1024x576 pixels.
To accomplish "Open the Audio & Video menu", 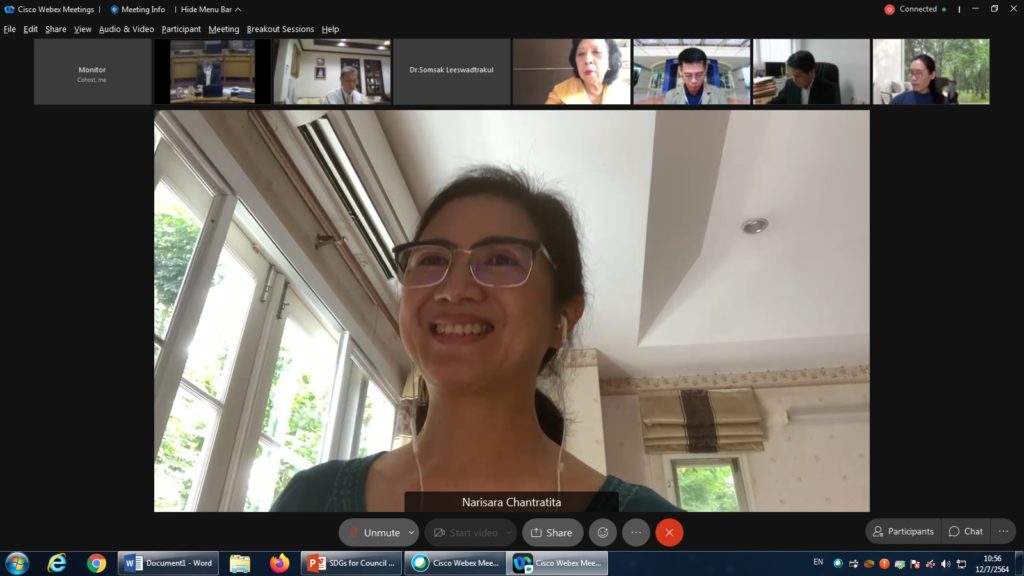I will click(126, 29).
